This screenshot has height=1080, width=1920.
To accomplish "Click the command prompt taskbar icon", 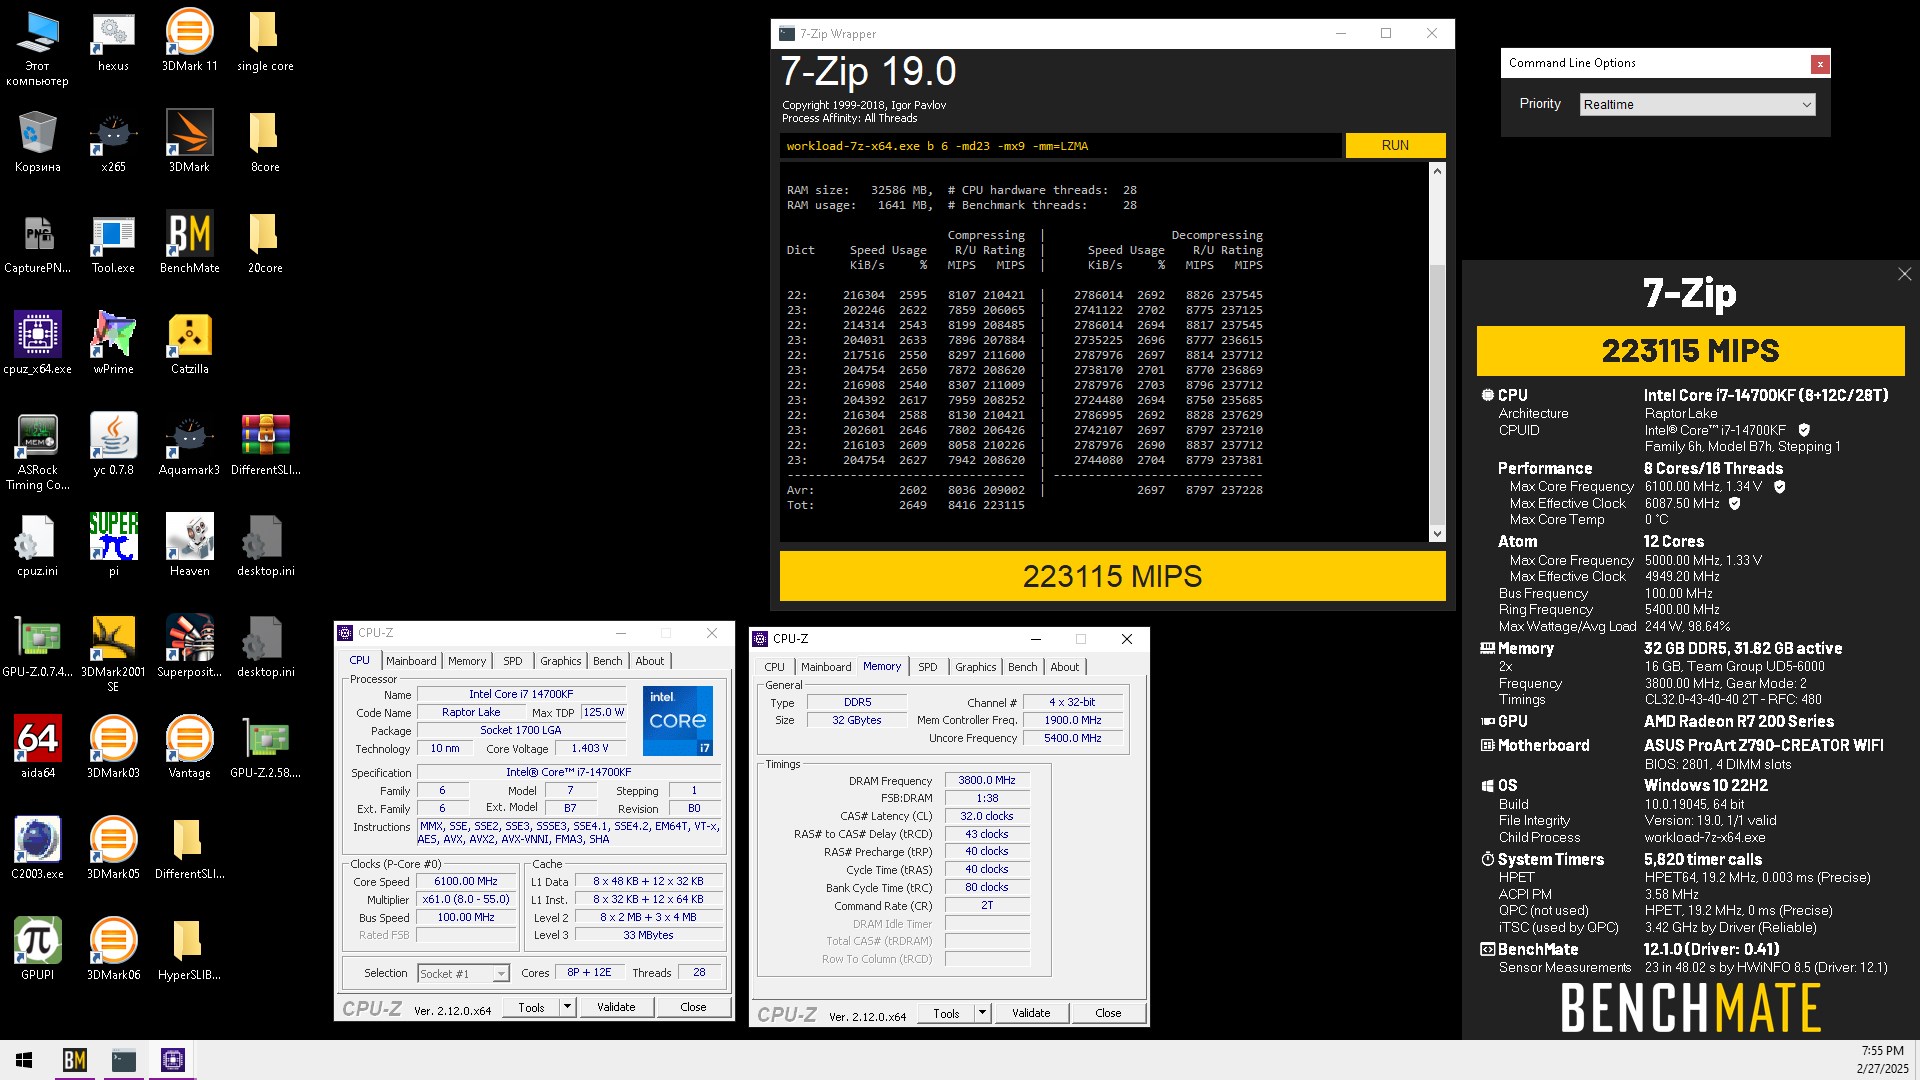I will coord(124,1060).
